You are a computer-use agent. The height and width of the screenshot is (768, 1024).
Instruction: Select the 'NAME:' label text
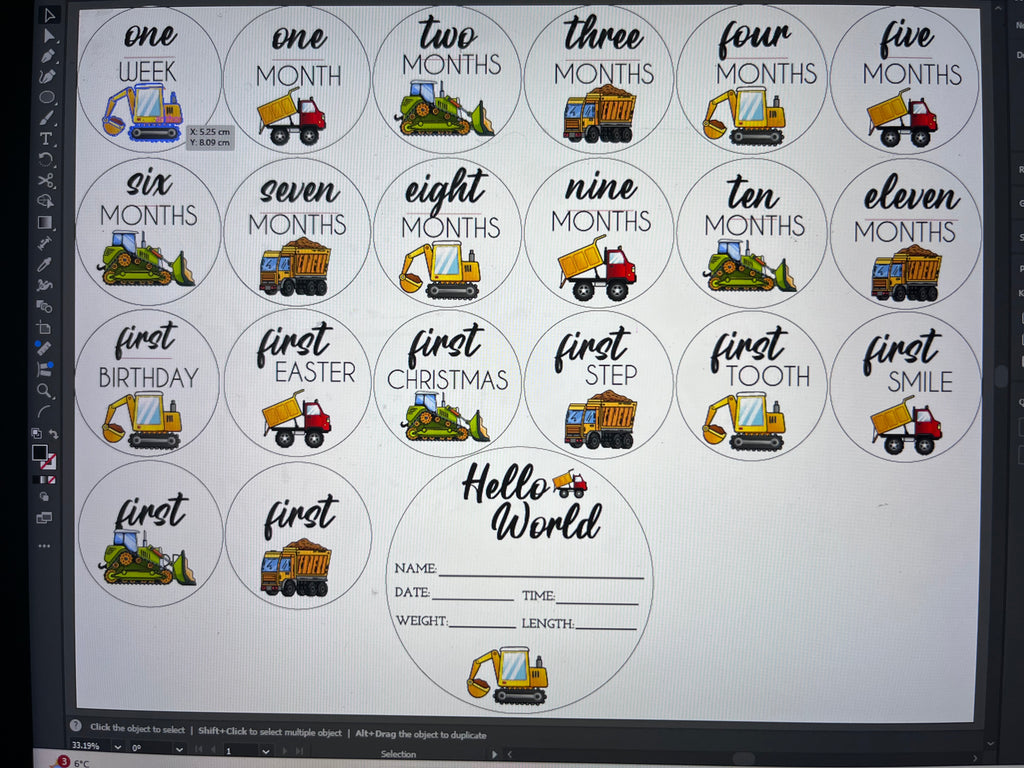point(415,568)
